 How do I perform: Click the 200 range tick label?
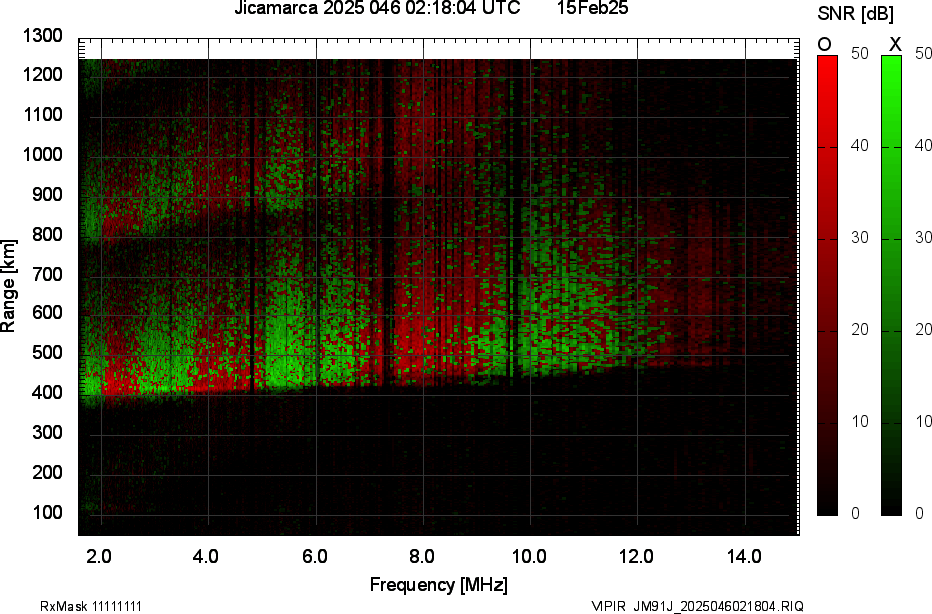(x=47, y=472)
